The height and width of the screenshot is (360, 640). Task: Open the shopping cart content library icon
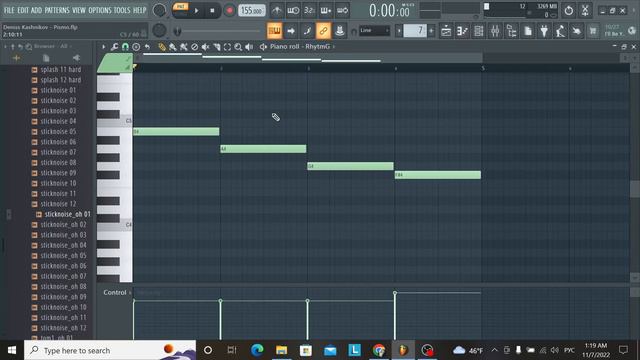tap(593, 31)
